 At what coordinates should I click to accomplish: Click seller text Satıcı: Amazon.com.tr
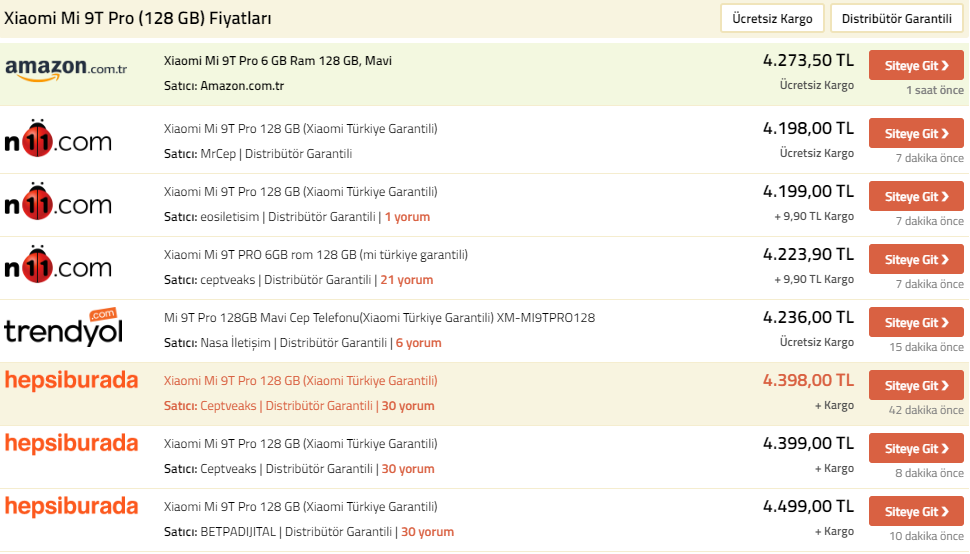pos(224,86)
